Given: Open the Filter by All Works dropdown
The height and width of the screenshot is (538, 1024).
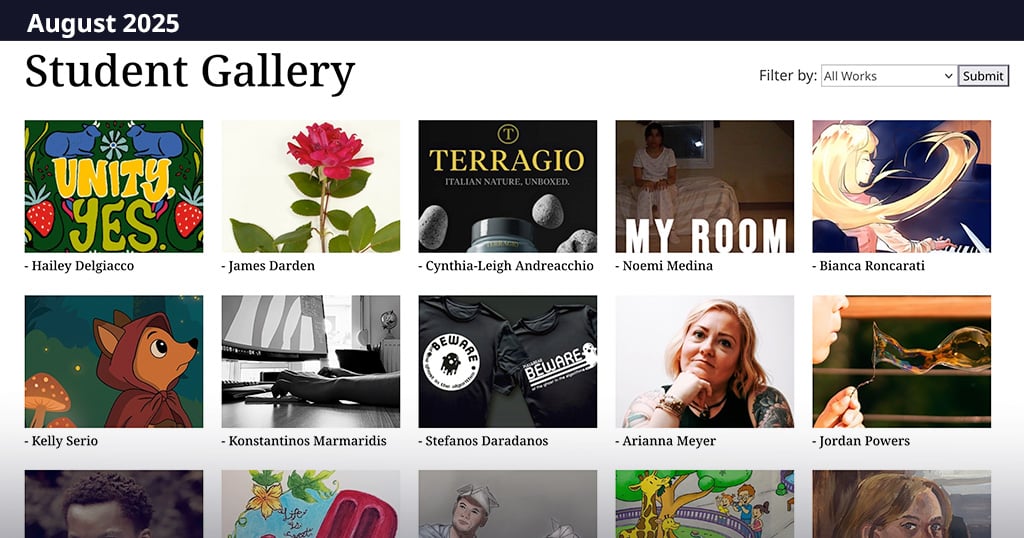Looking at the screenshot, I should (889, 76).
